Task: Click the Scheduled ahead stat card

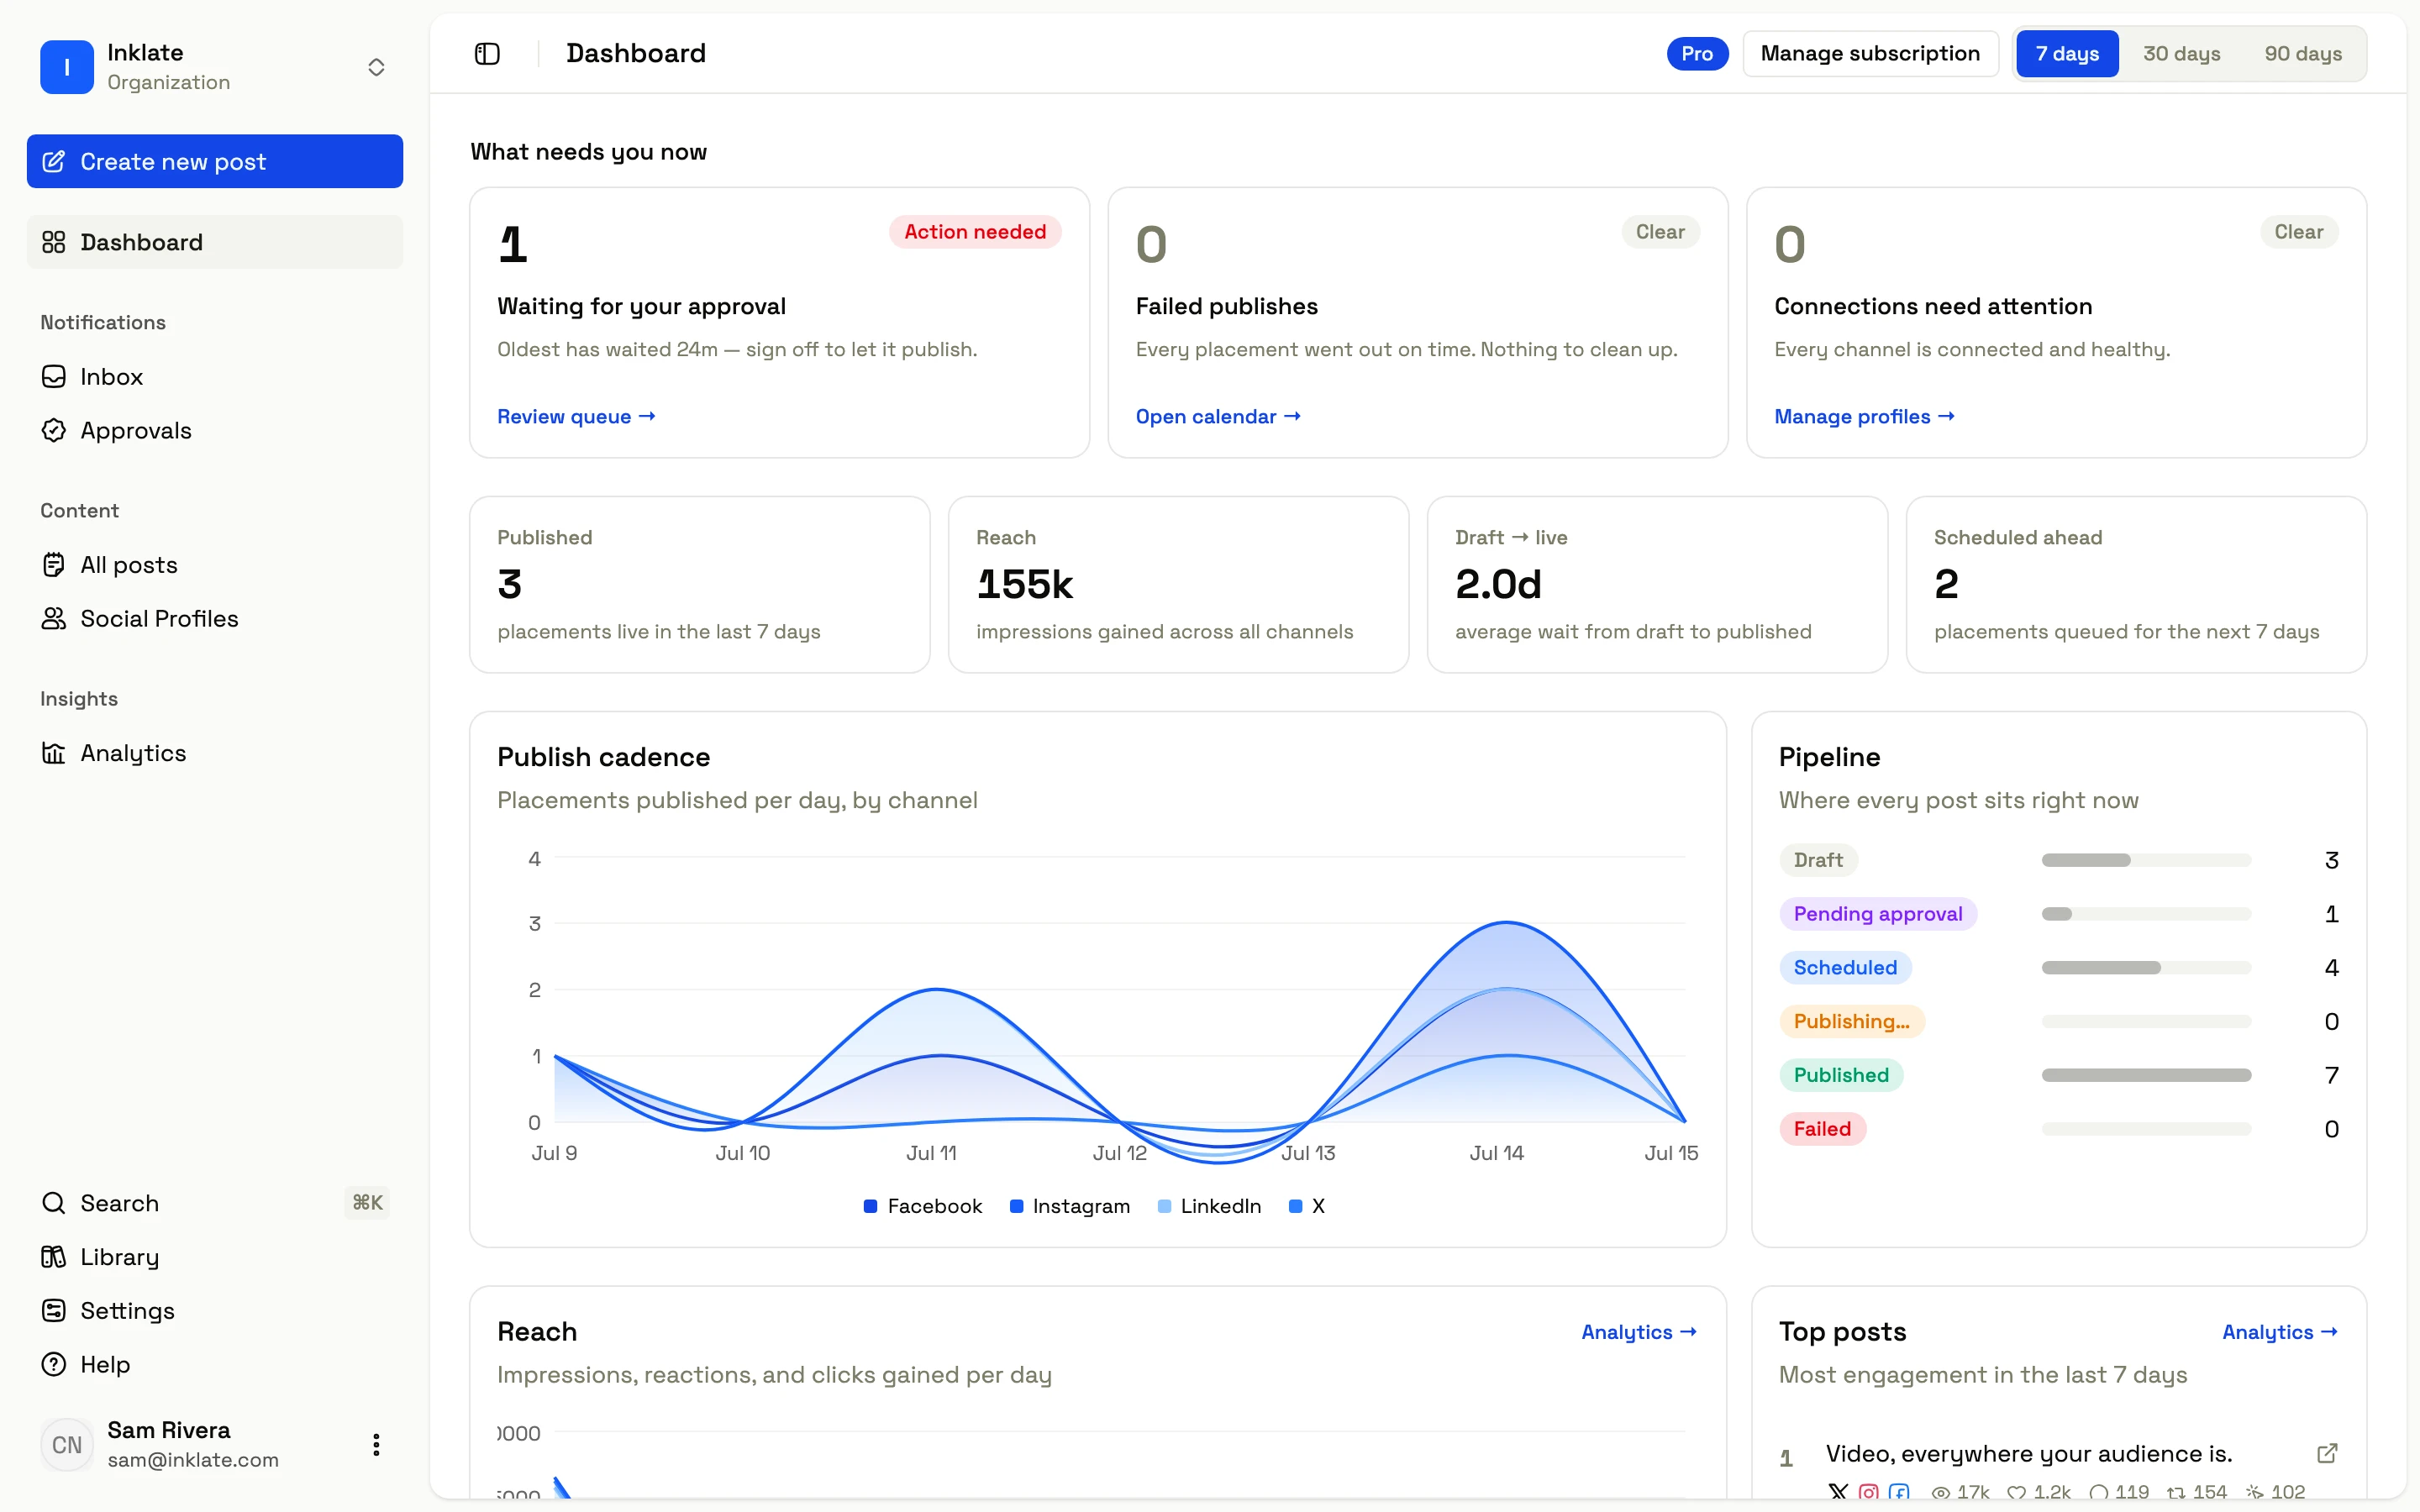Action: (x=2136, y=585)
